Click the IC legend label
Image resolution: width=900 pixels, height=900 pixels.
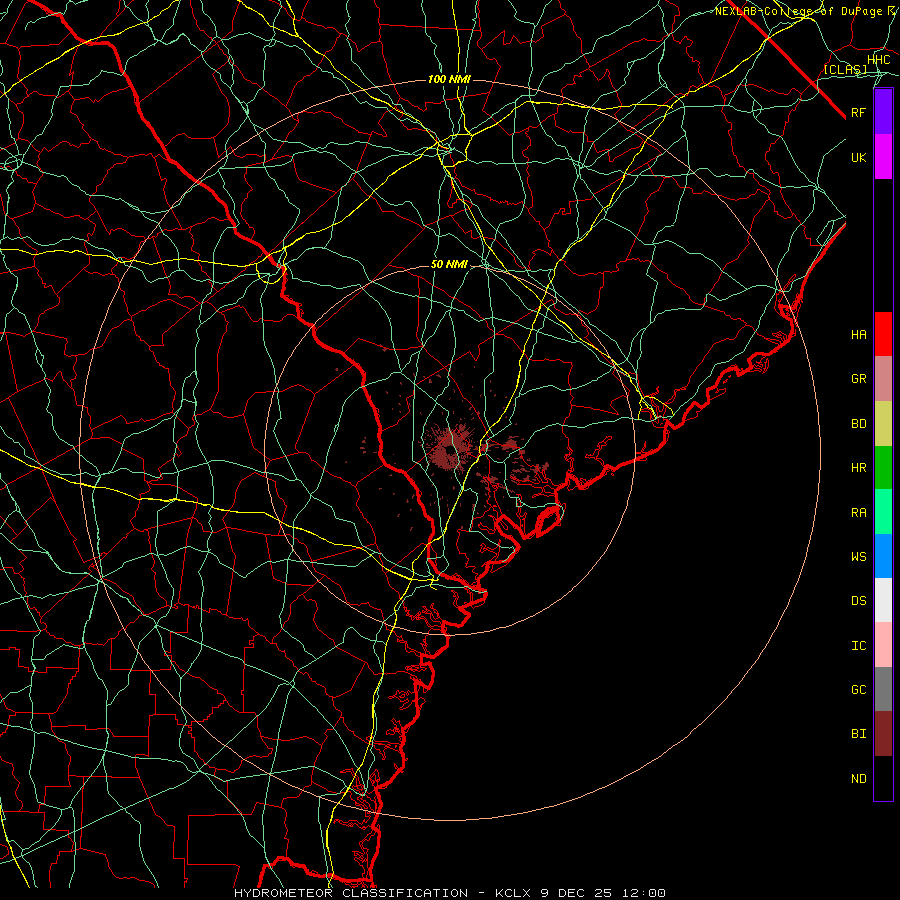coord(858,646)
